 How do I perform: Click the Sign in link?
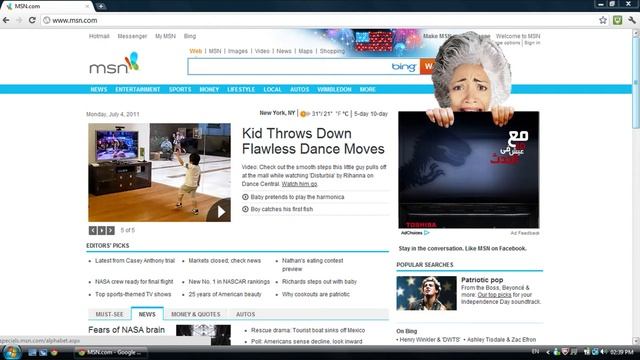pyautogui.click(x=532, y=42)
